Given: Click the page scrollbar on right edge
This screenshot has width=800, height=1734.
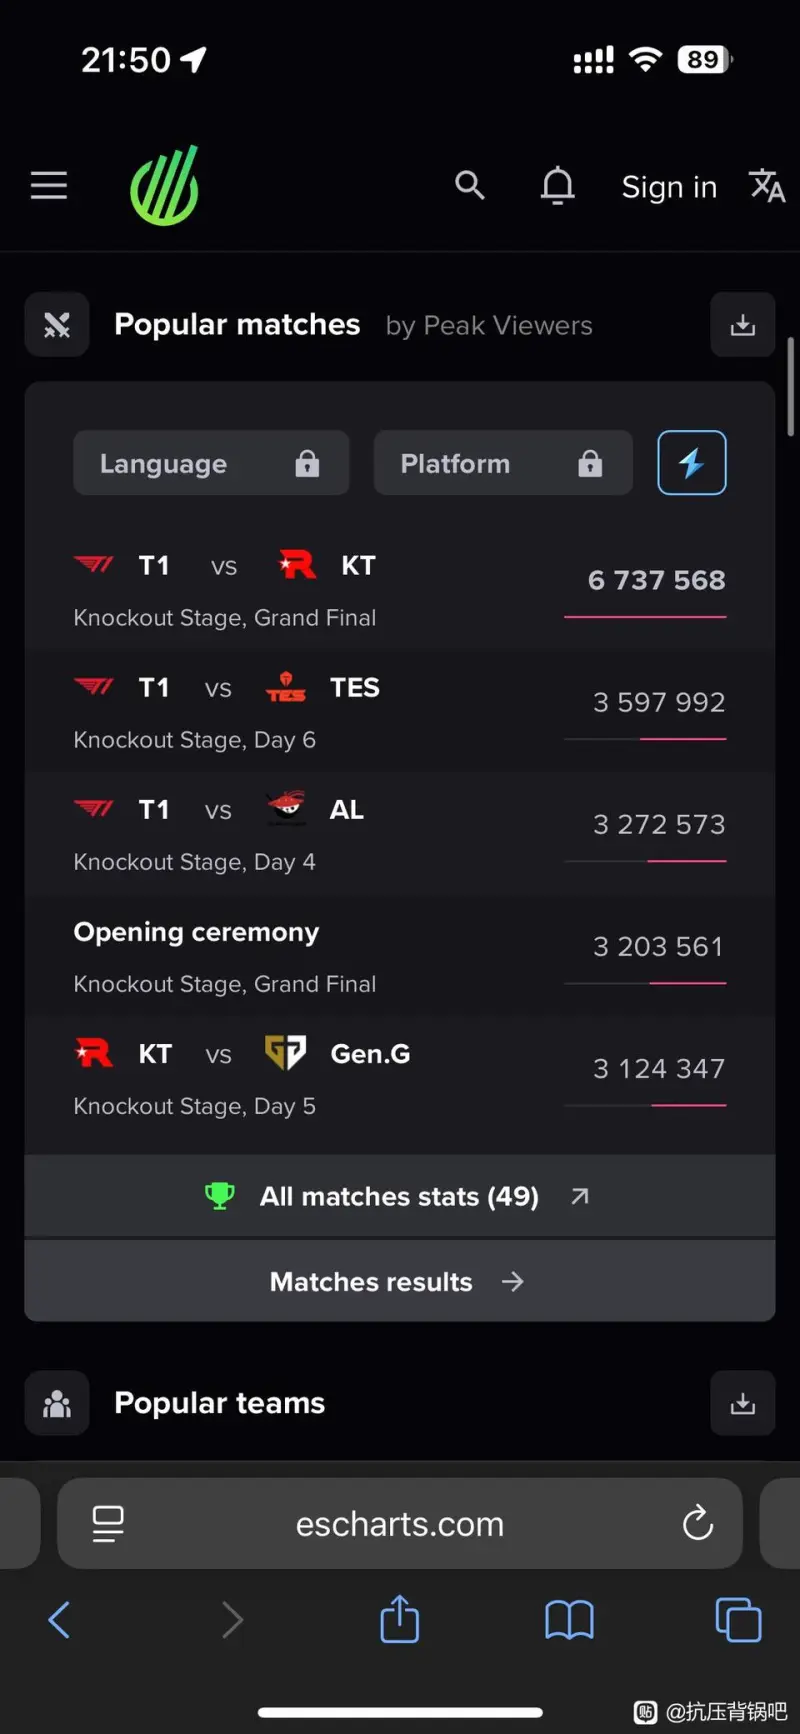Looking at the screenshot, I should point(791,387).
